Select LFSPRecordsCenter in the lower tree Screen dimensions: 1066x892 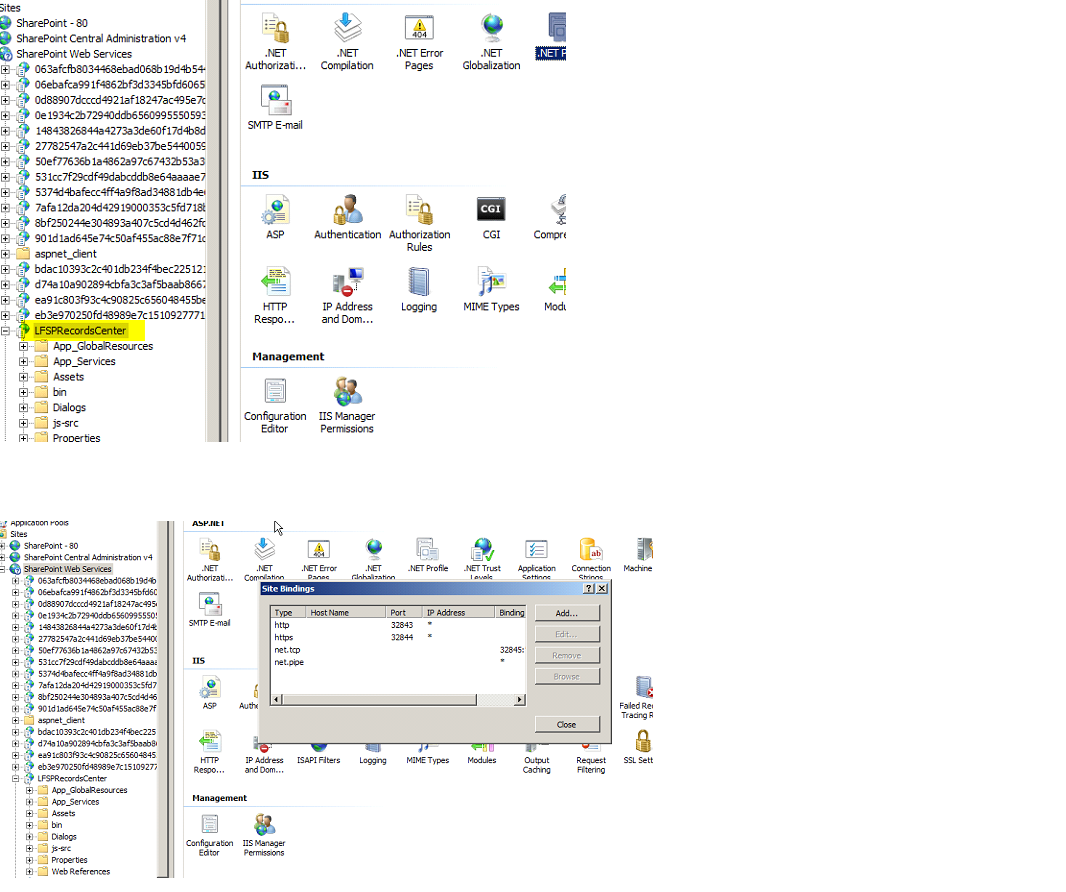point(72,778)
